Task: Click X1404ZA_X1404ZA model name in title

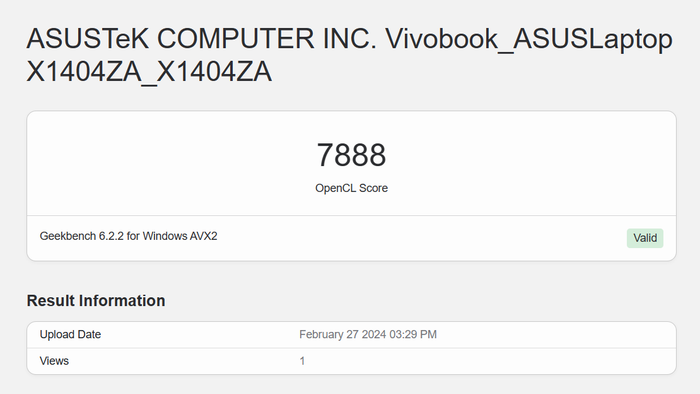Action: click(149, 72)
